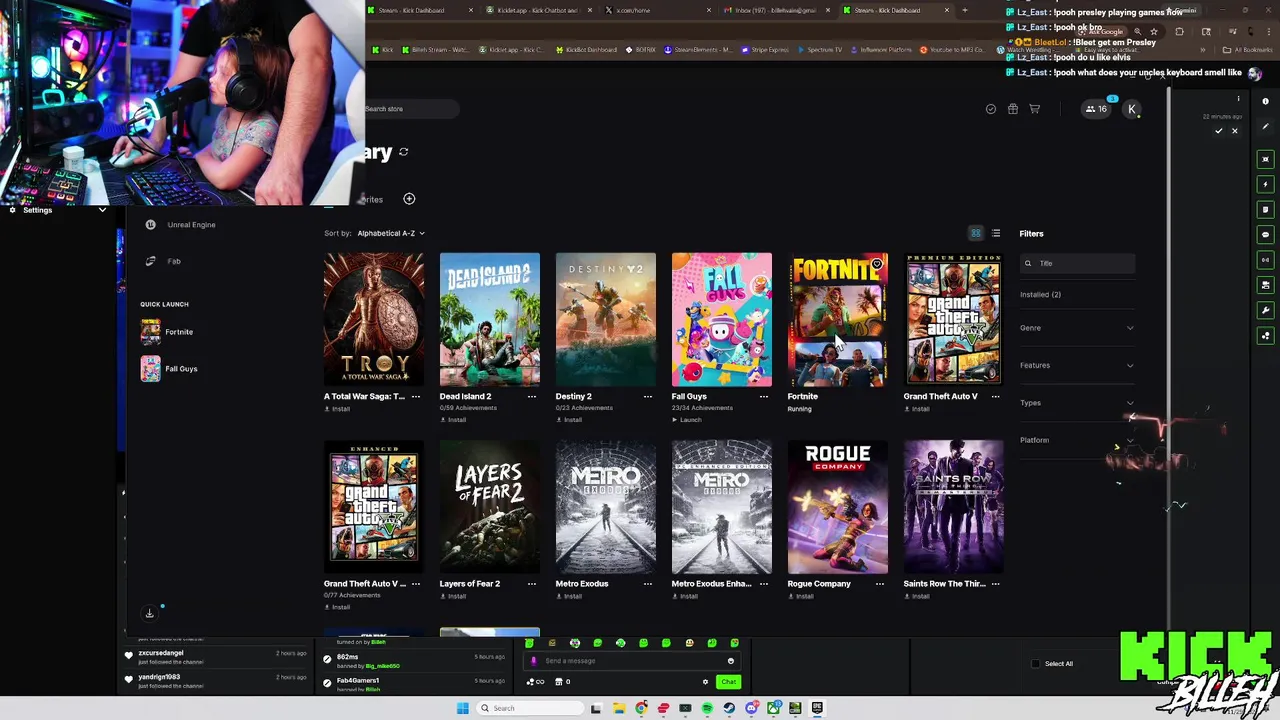Expand the Genre filter
This screenshot has height=720, width=1280.
click(1077, 328)
